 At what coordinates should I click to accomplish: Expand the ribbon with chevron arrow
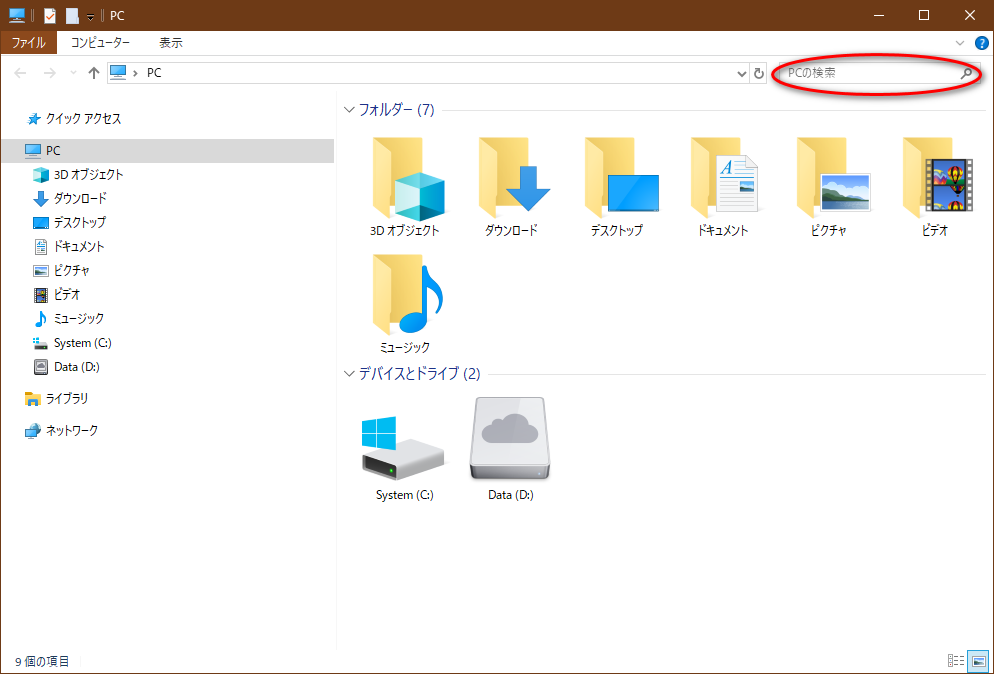[x=960, y=43]
